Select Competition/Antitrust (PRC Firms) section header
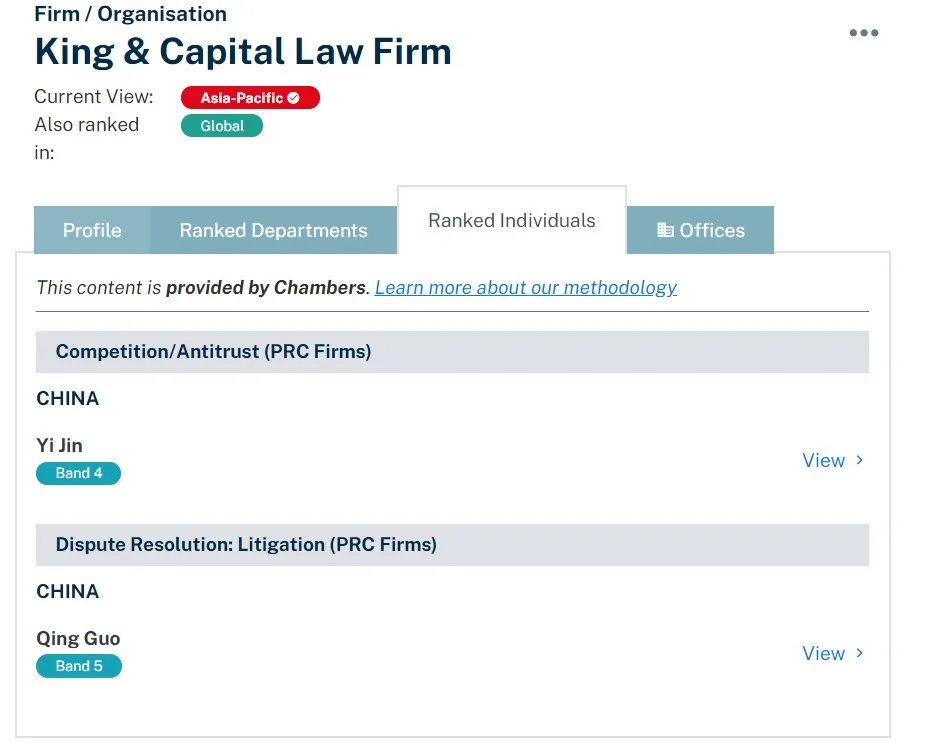The height and width of the screenshot is (746, 930). tap(452, 352)
